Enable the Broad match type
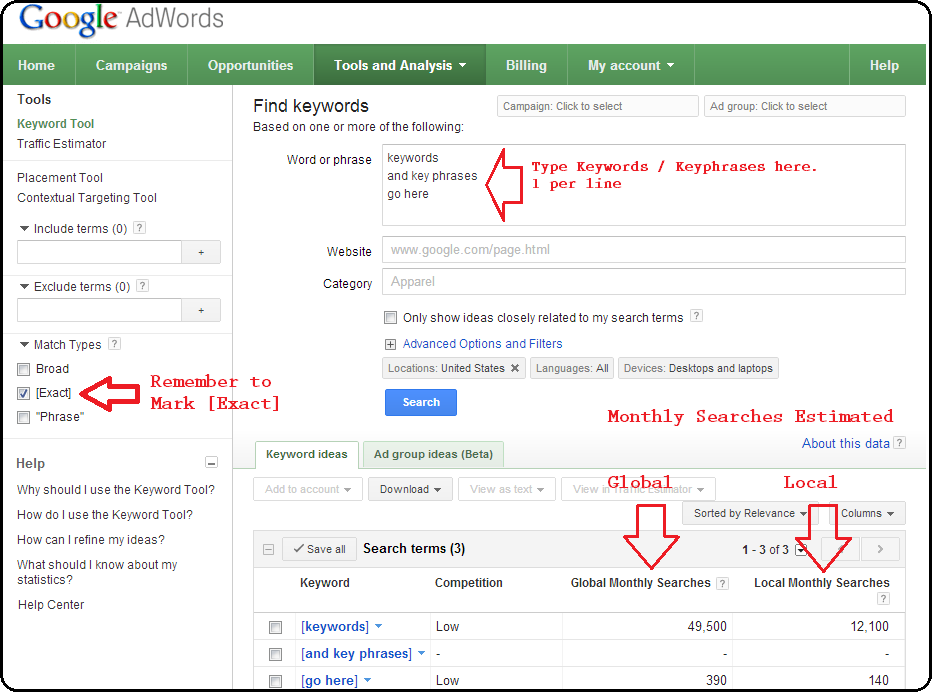 click(24, 370)
